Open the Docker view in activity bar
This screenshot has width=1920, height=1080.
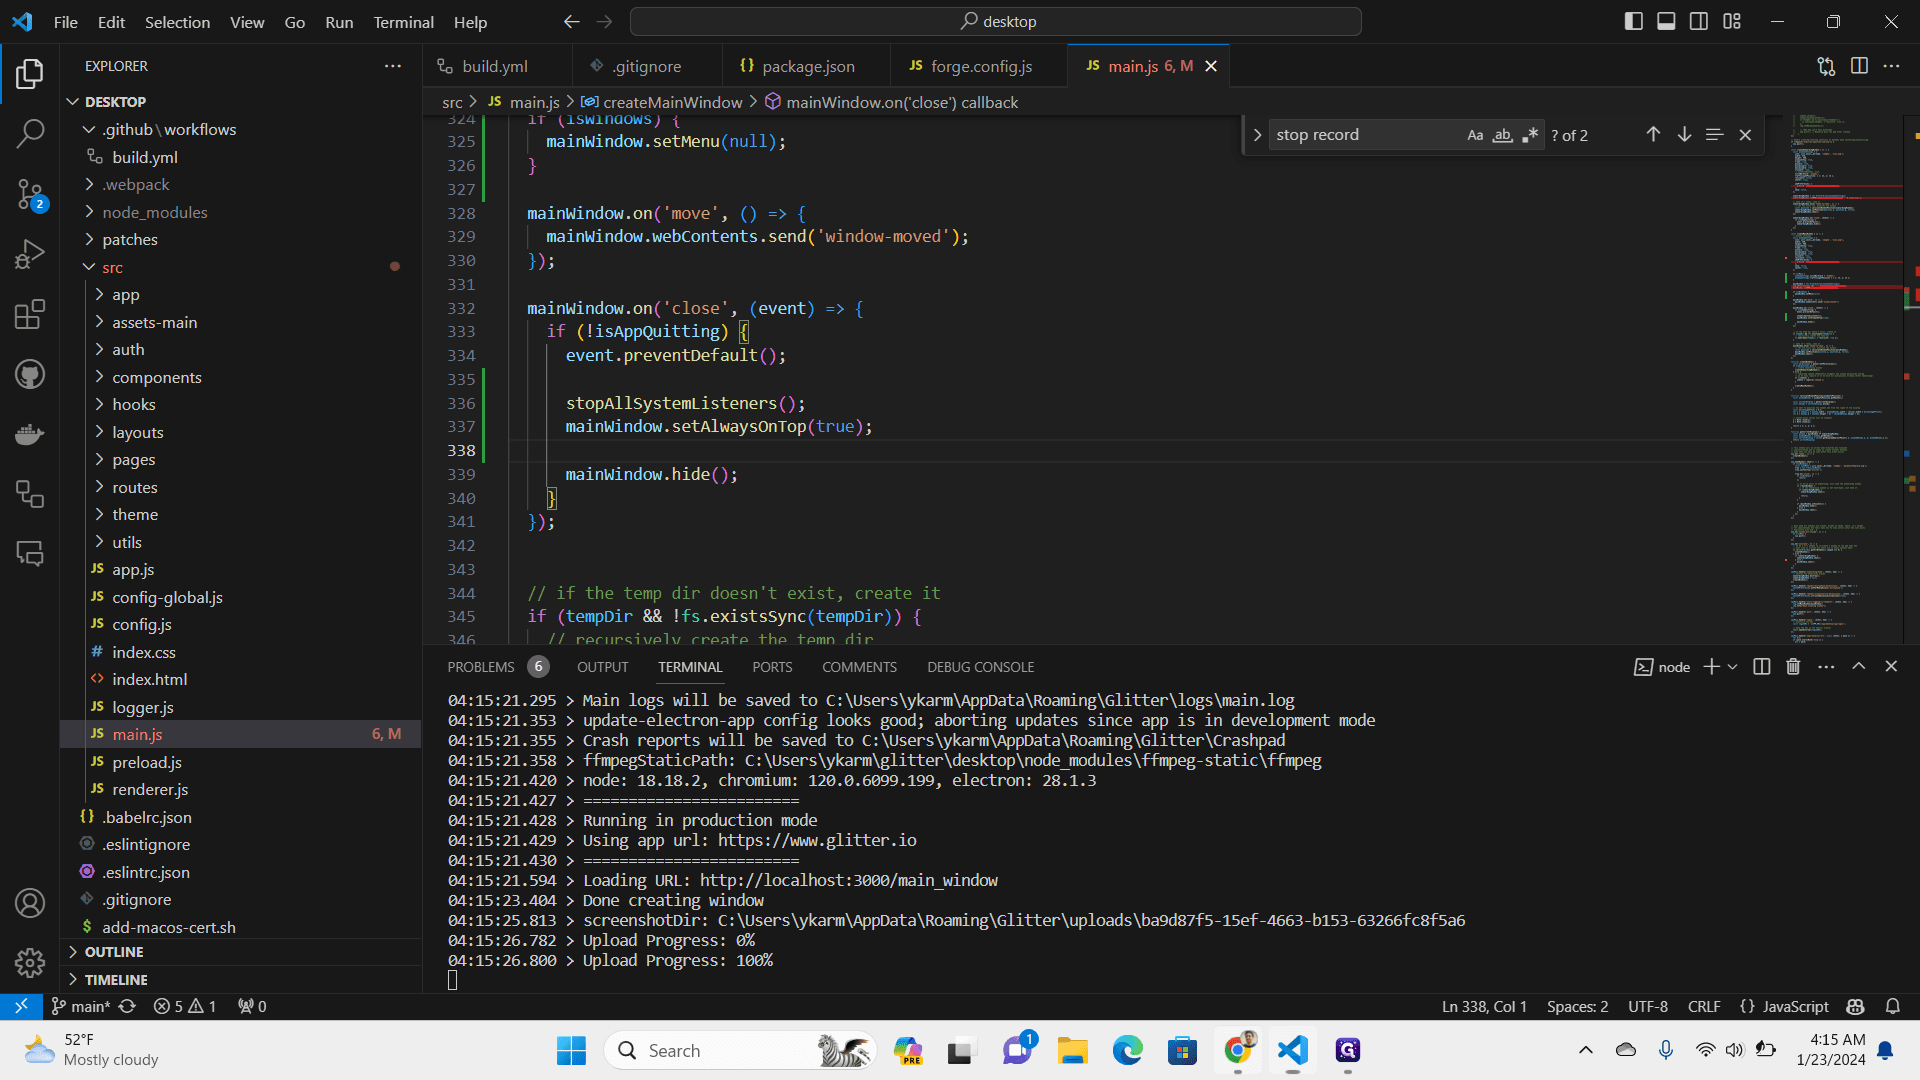30,434
